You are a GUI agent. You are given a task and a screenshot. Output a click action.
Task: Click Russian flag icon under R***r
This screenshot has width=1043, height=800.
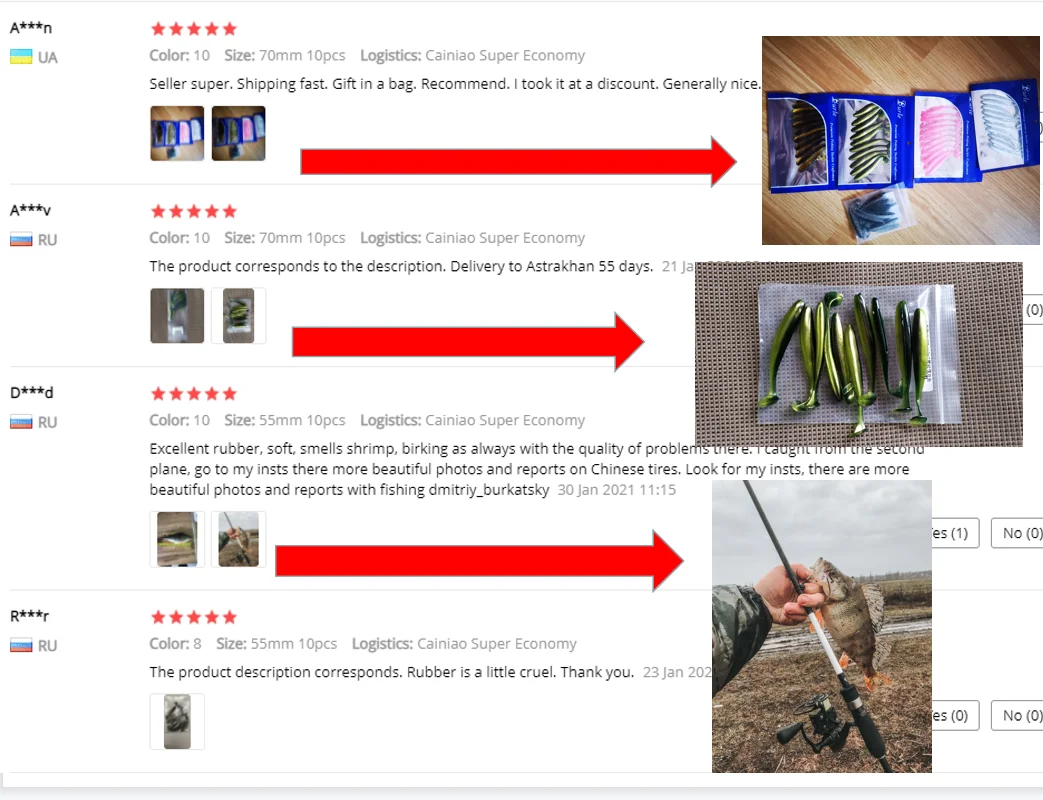tap(21, 645)
